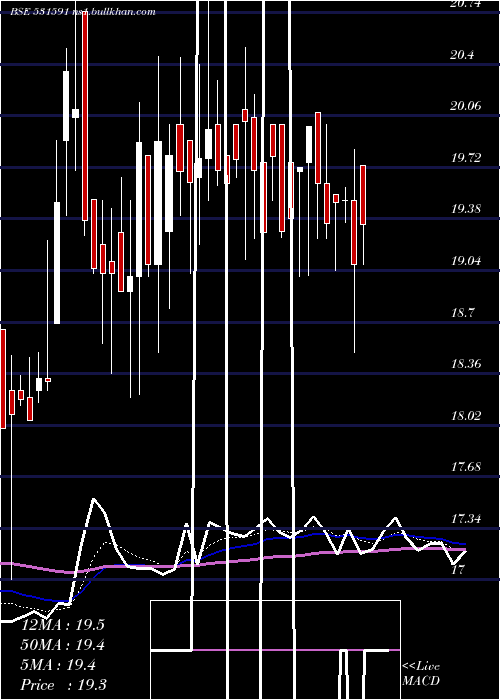Click the '50MA : 19.4' legend text

pyautogui.click(x=62, y=645)
